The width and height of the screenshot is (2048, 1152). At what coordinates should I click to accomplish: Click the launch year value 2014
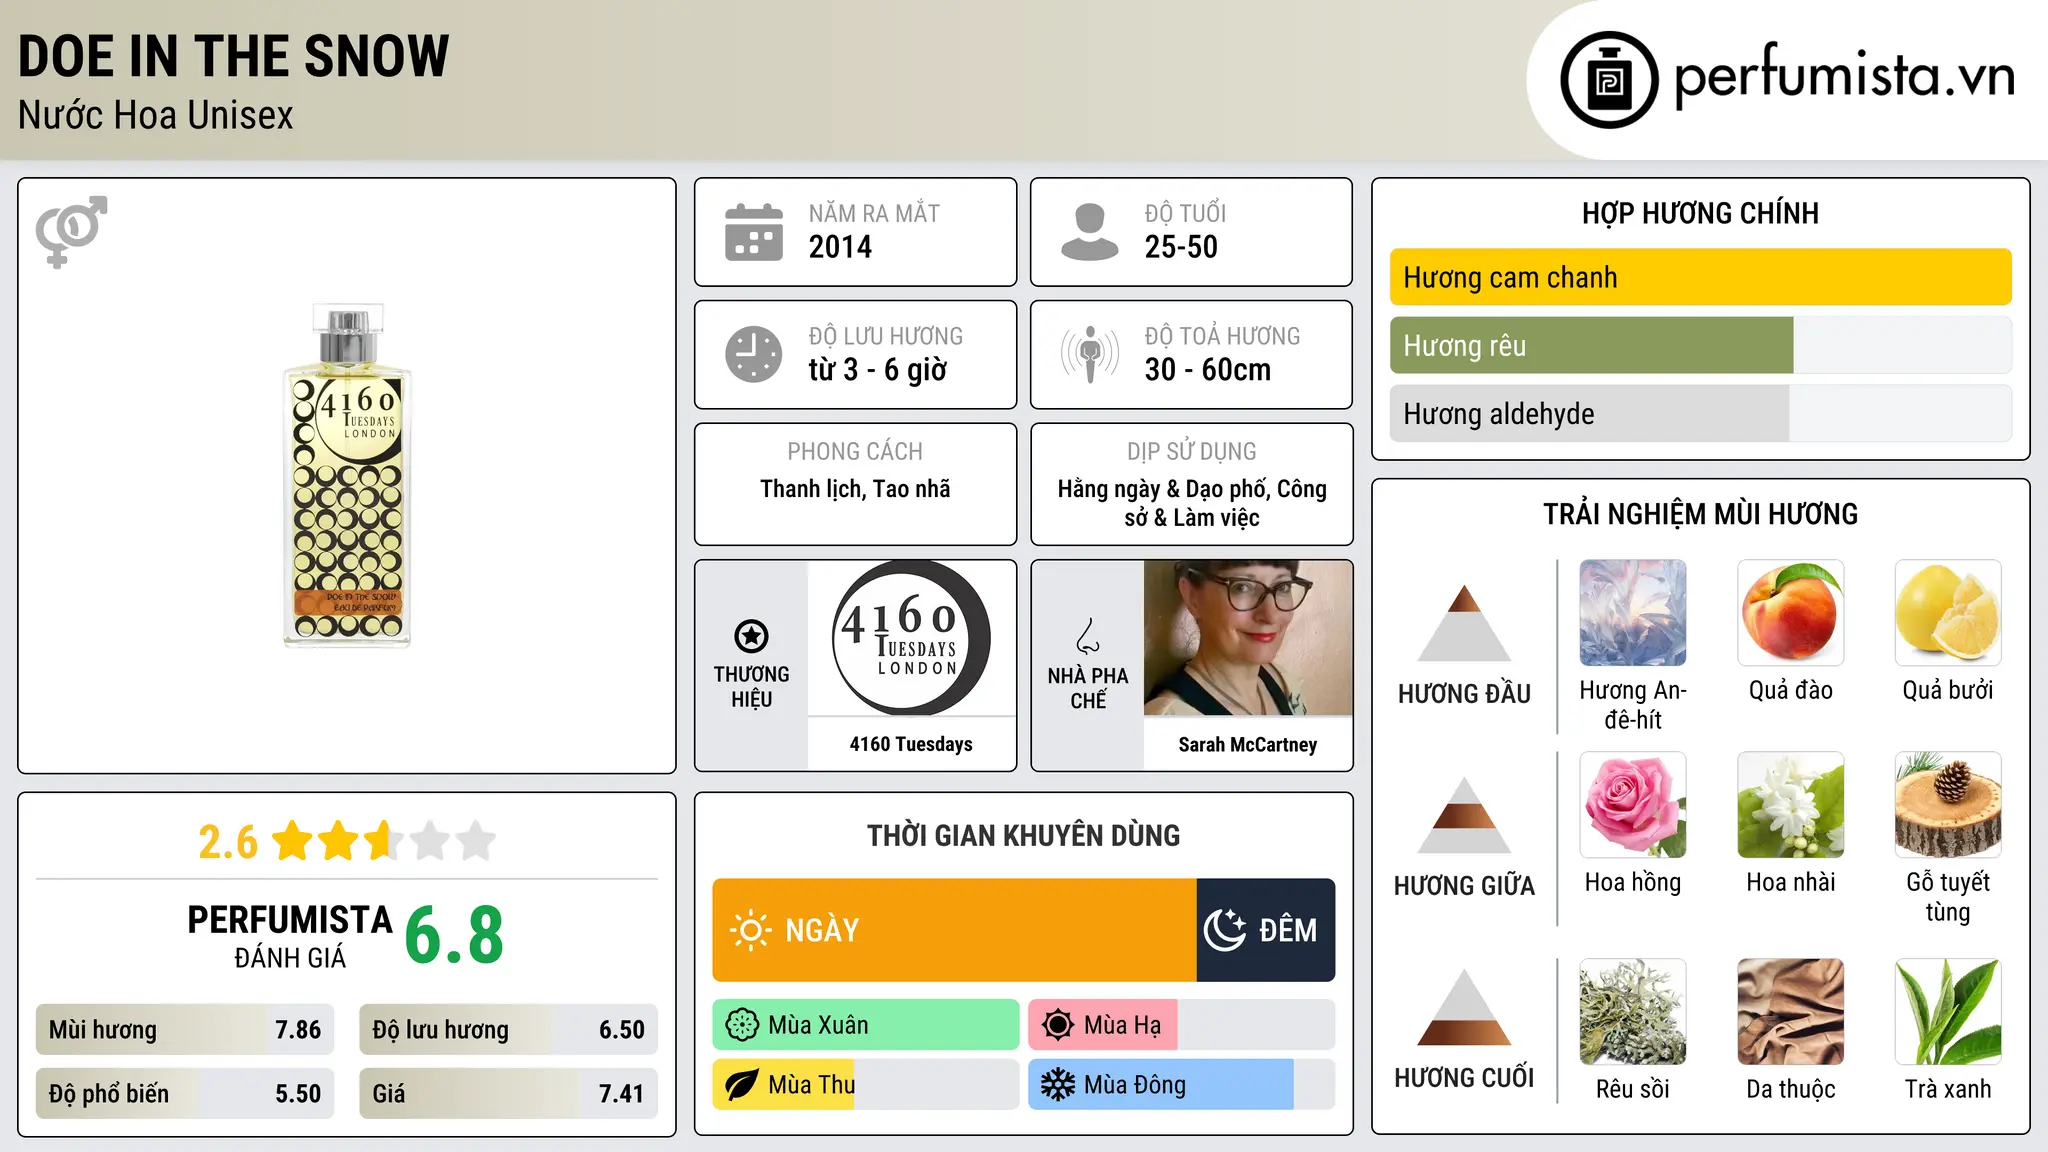click(840, 247)
